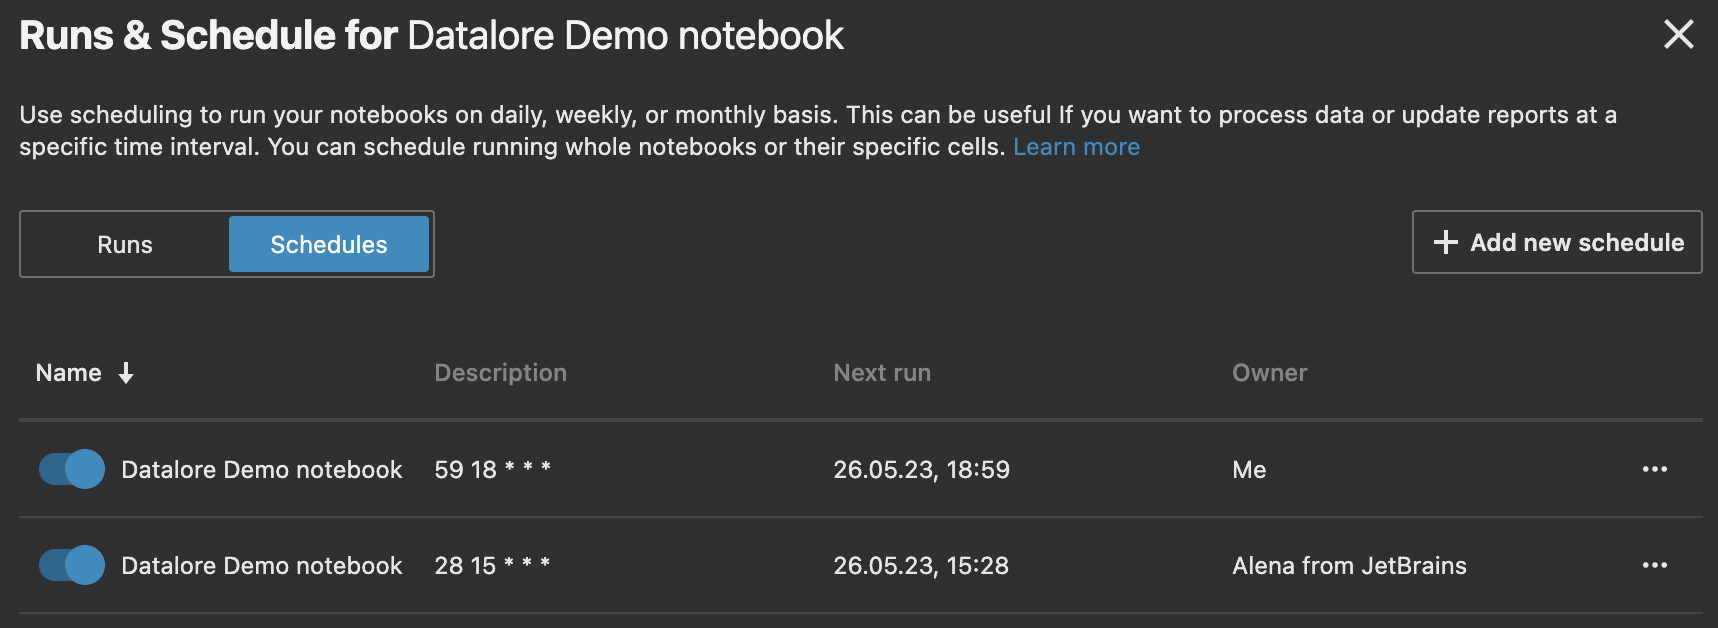1718x628 pixels.
Task: Sort schedules by Name
Action: pos(68,372)
